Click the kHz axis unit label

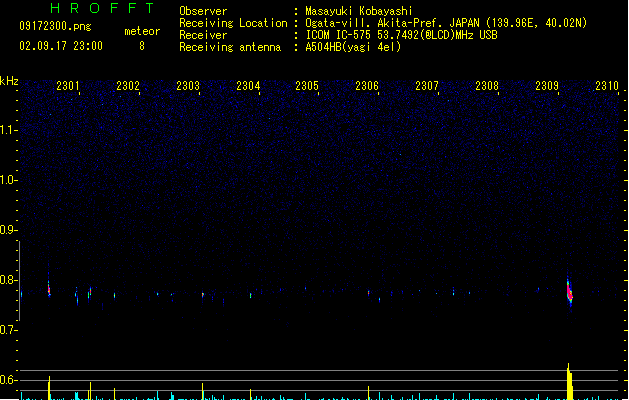click(x=9, y=81)
